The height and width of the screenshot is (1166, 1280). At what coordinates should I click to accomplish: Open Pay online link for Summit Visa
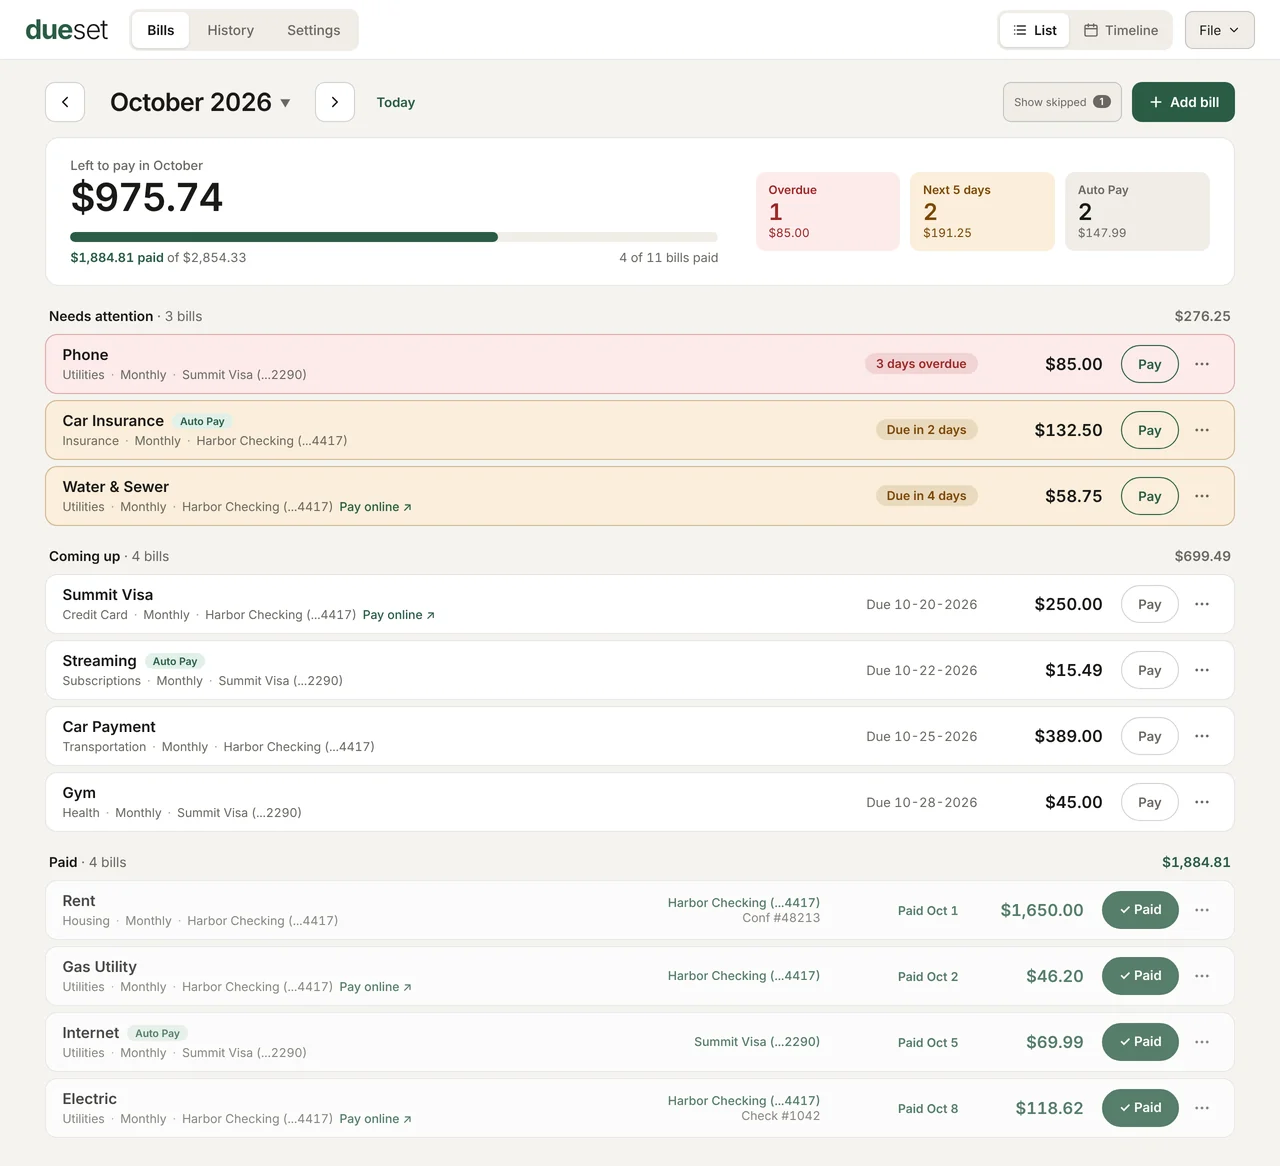tap(398, 615)
